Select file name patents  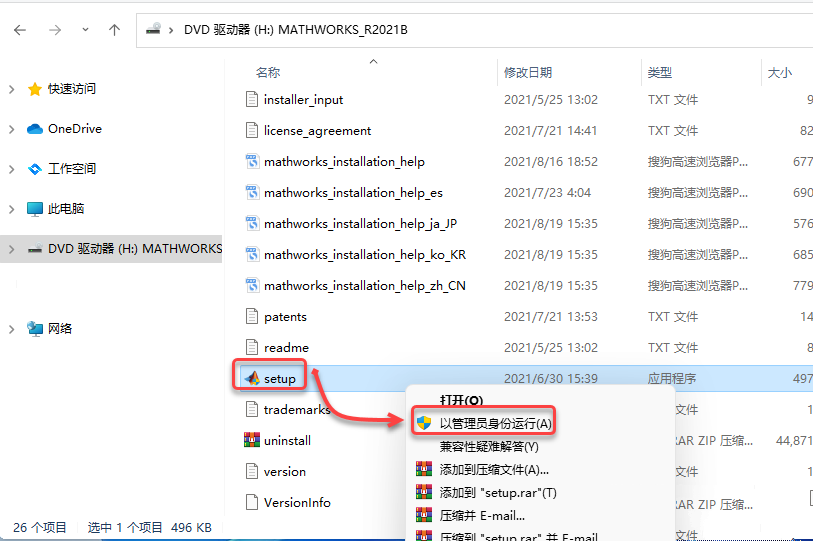[x=285, y=317]
